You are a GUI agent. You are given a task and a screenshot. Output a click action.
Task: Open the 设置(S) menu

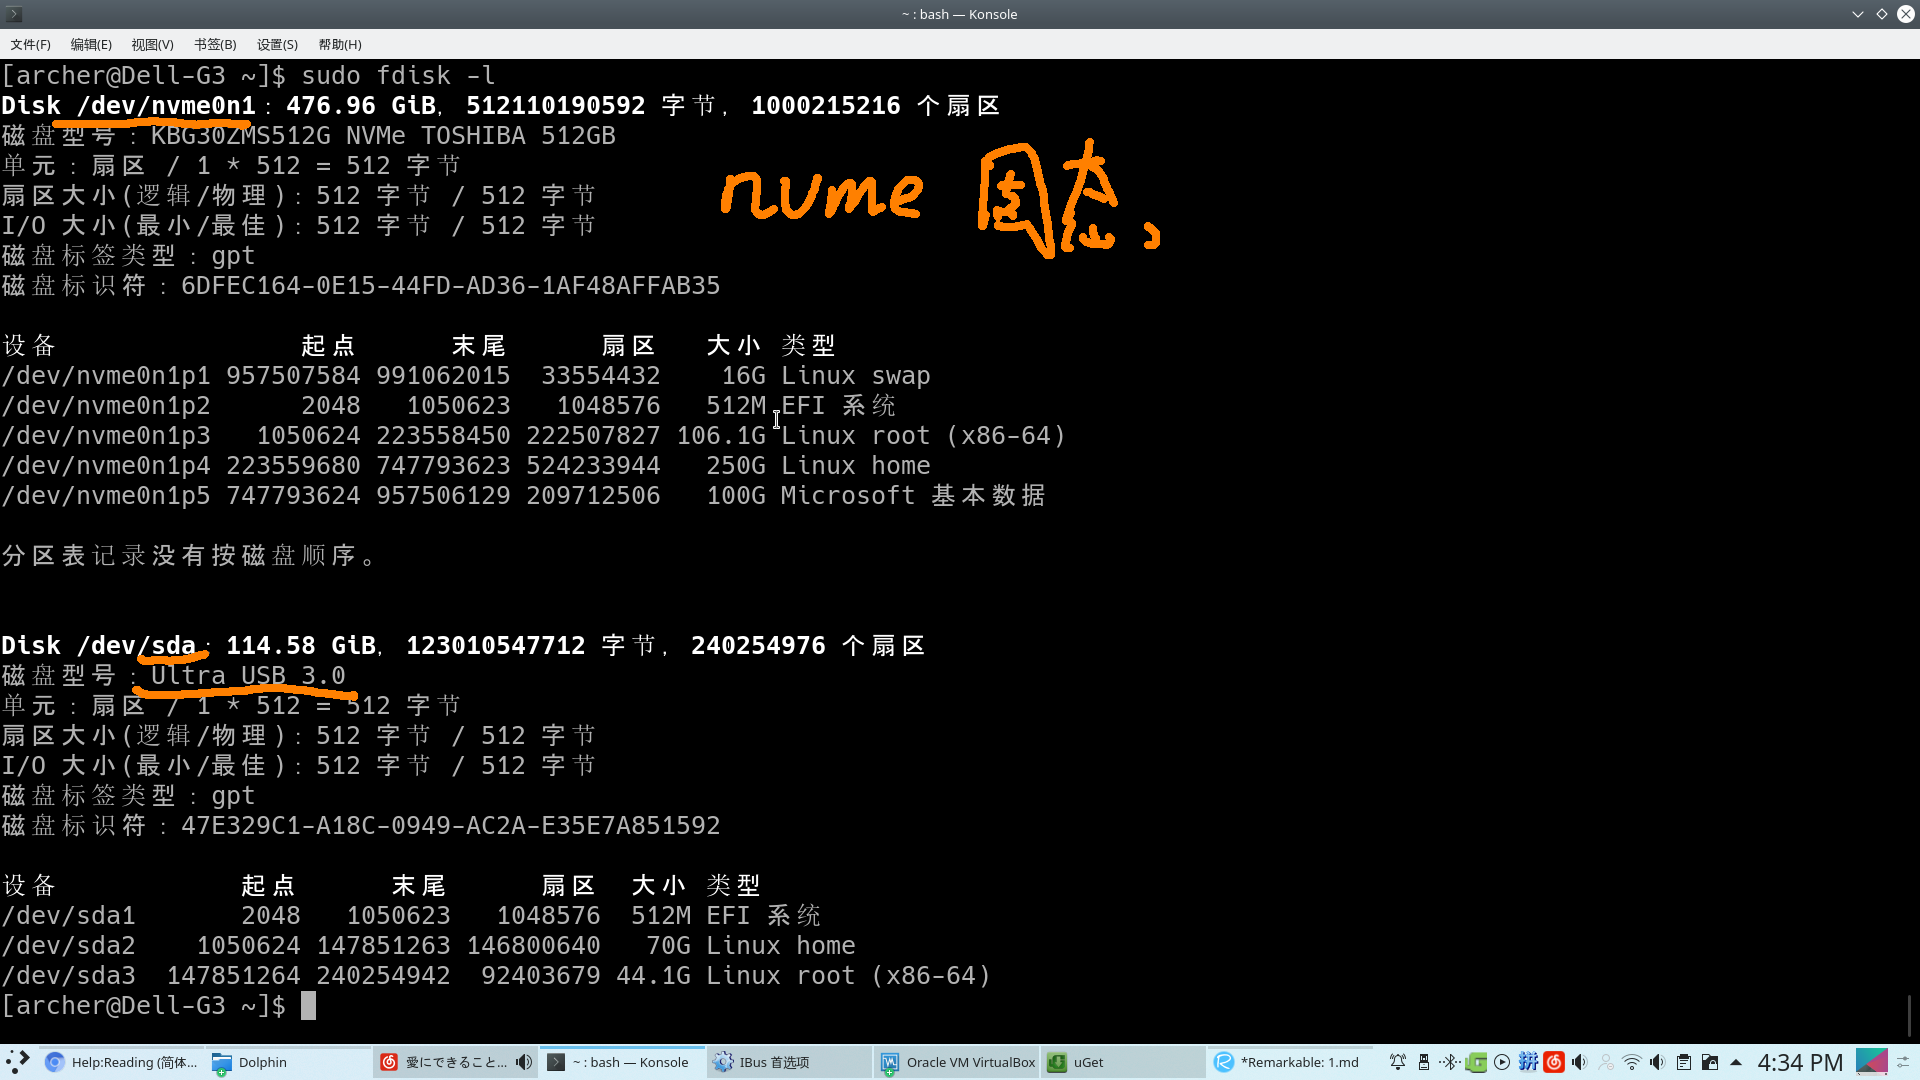277,44
